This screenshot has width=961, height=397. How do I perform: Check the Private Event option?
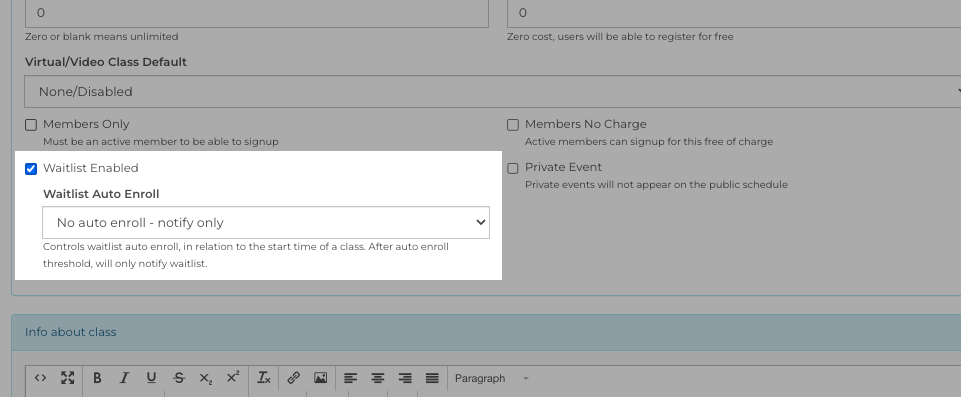513,168
